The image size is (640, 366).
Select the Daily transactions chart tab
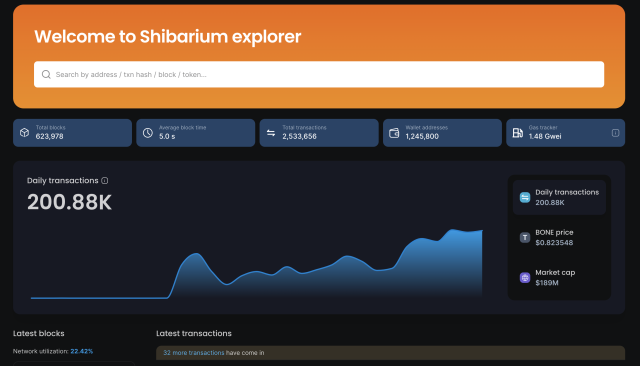coord(559,197)
